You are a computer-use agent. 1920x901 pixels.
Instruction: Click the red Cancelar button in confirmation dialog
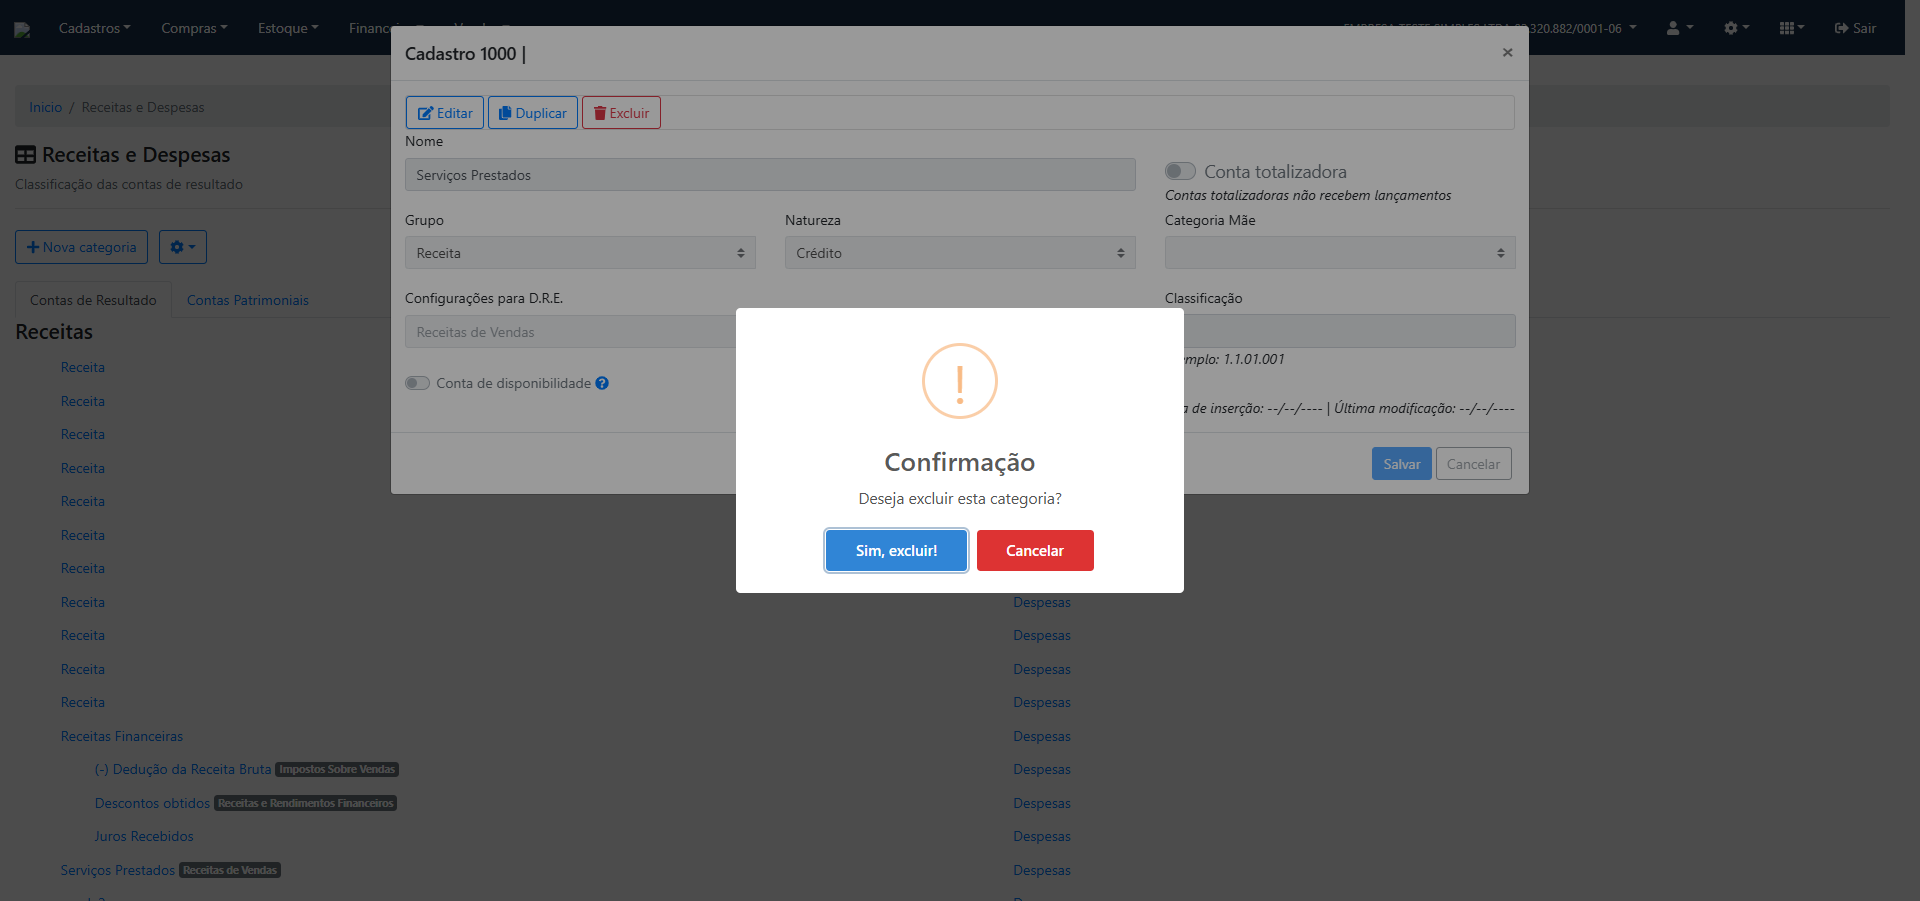pos(1035,550)
